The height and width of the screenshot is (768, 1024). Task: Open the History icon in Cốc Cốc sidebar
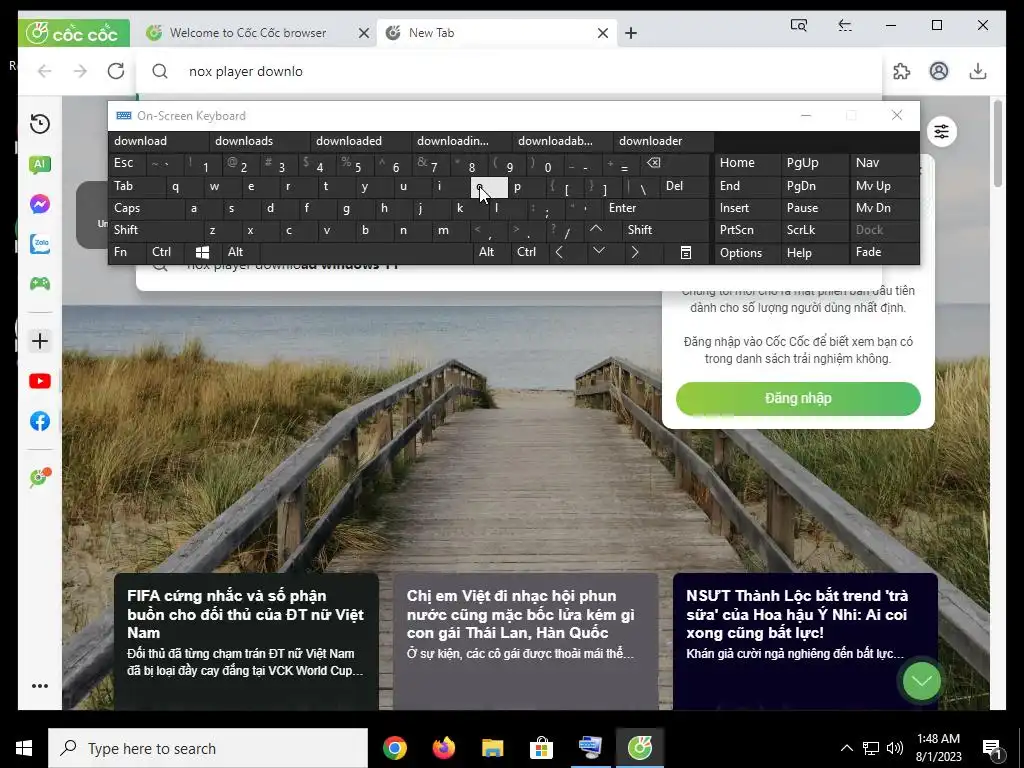click(x=40, y=123)
